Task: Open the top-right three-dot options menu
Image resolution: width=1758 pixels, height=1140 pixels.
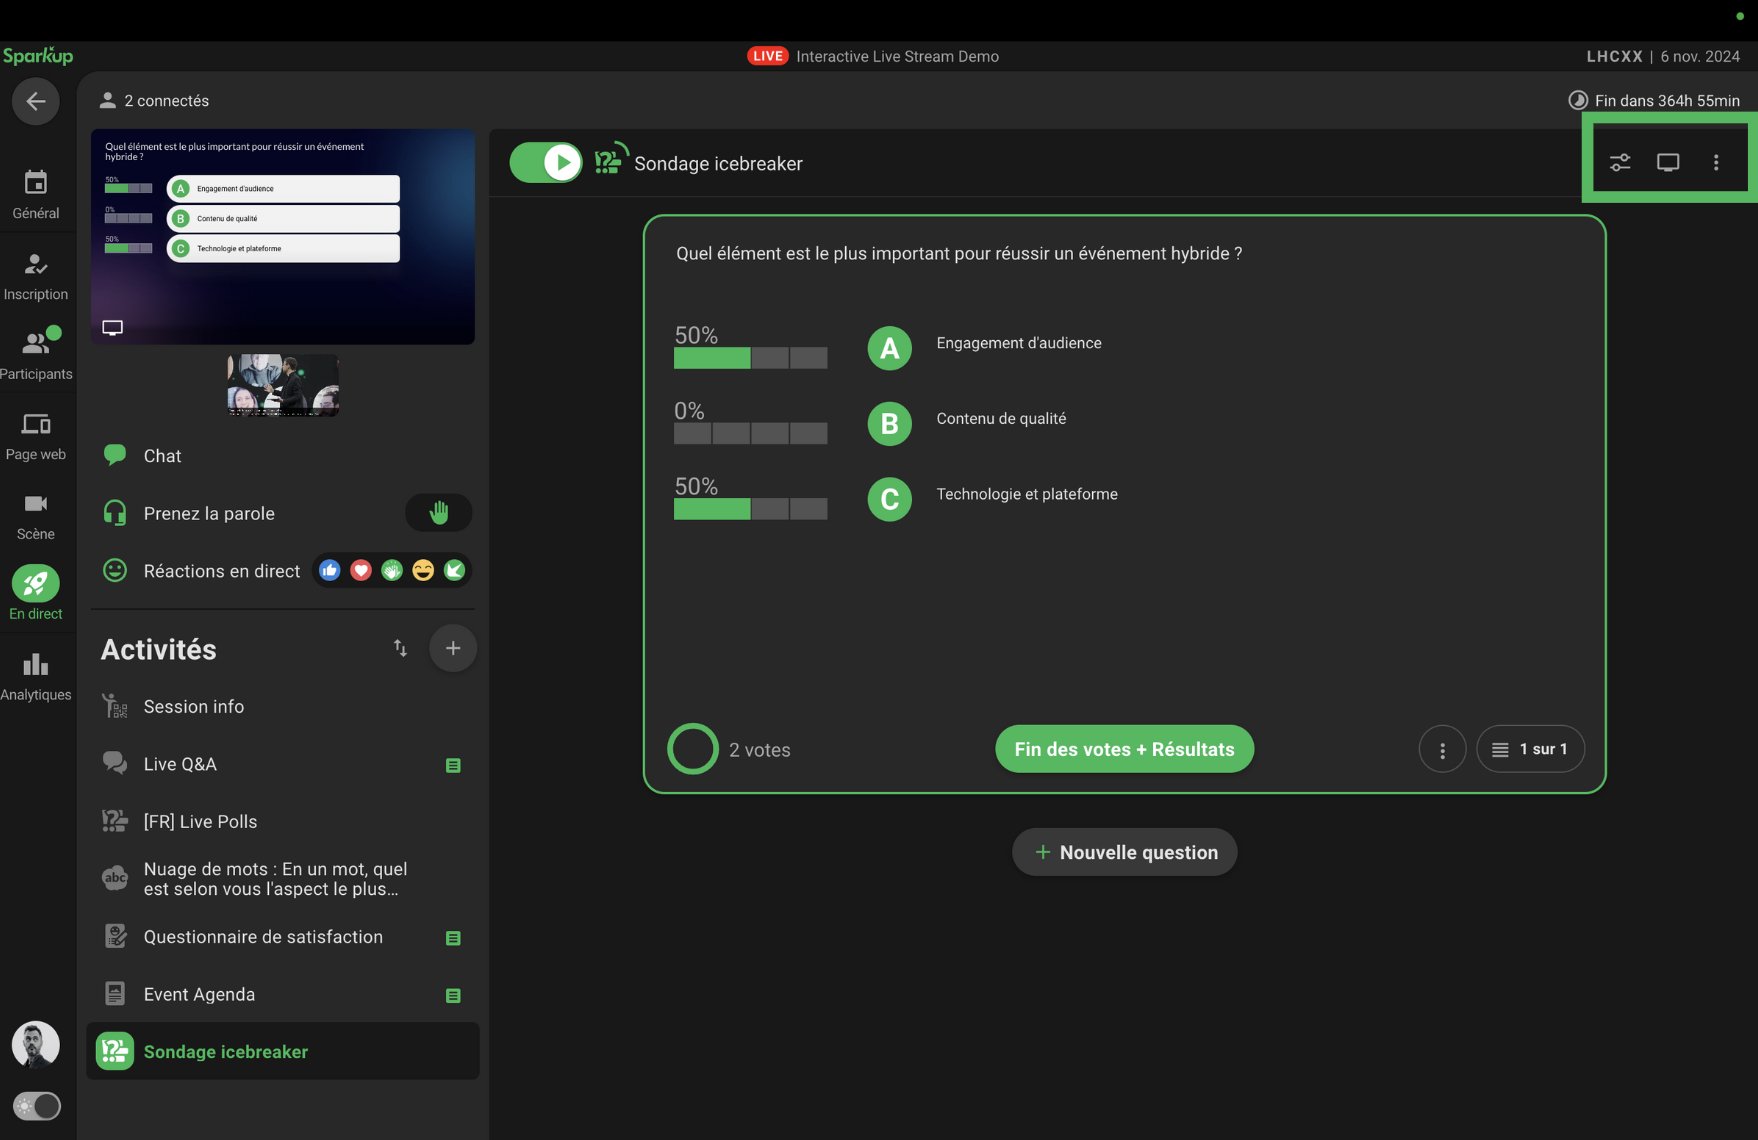Action: tap(1716, 162)
